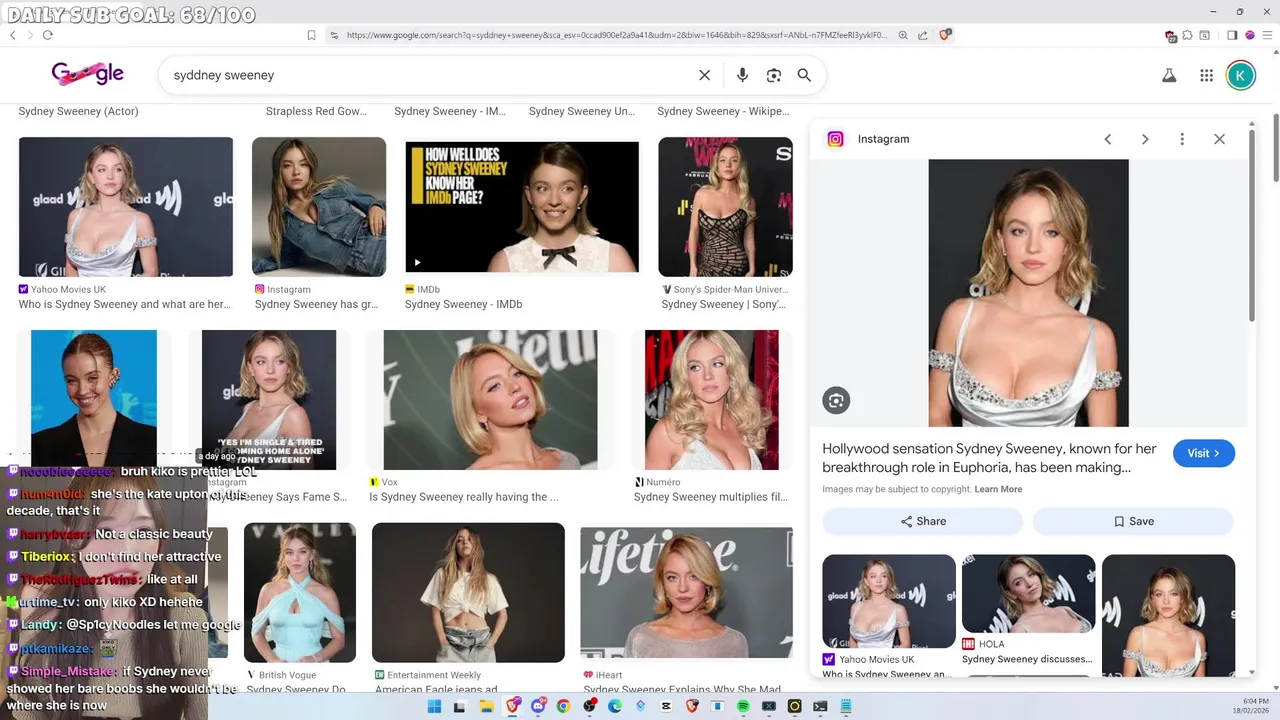Click the Save button in preview panel
This screenshot has width=1280, height=720.
1134,521
